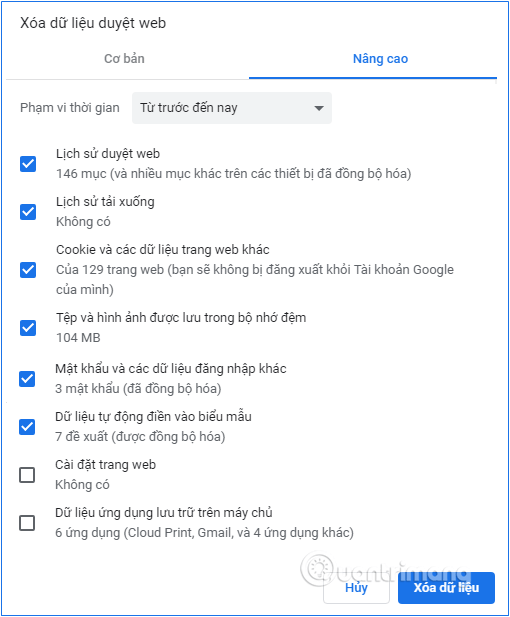Check the Cài đặt trang web checkbox
510x617 pixels.
(27, 475)
